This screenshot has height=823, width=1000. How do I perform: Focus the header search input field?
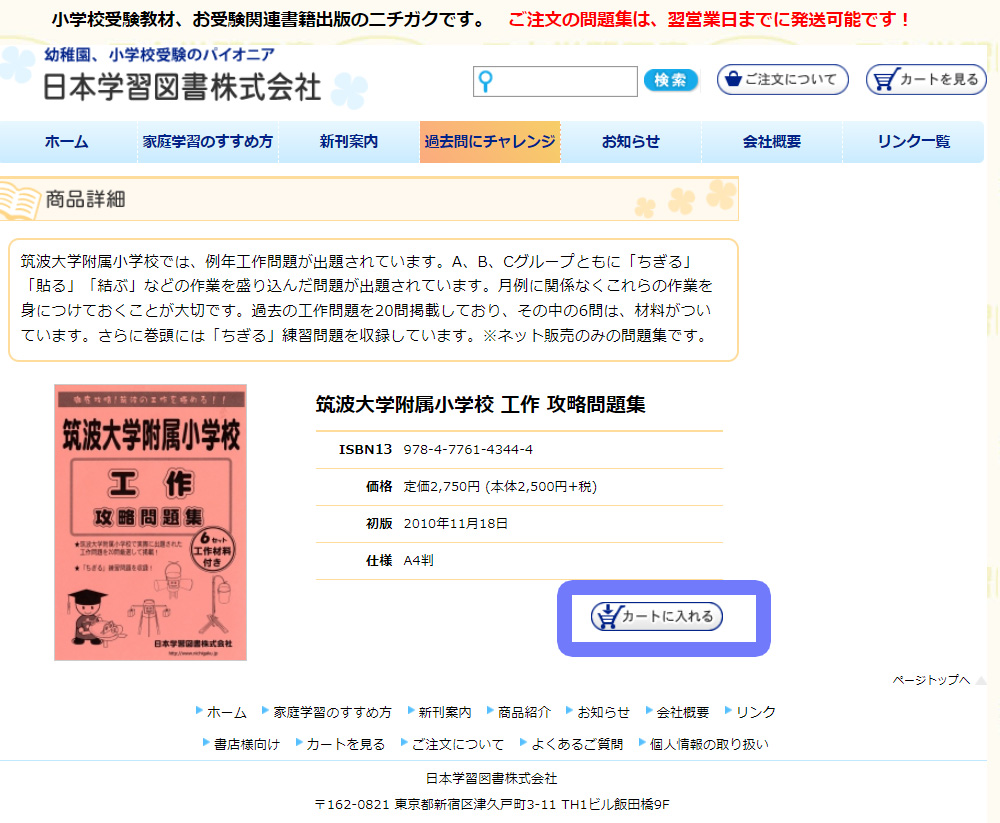tap(555, 81)
